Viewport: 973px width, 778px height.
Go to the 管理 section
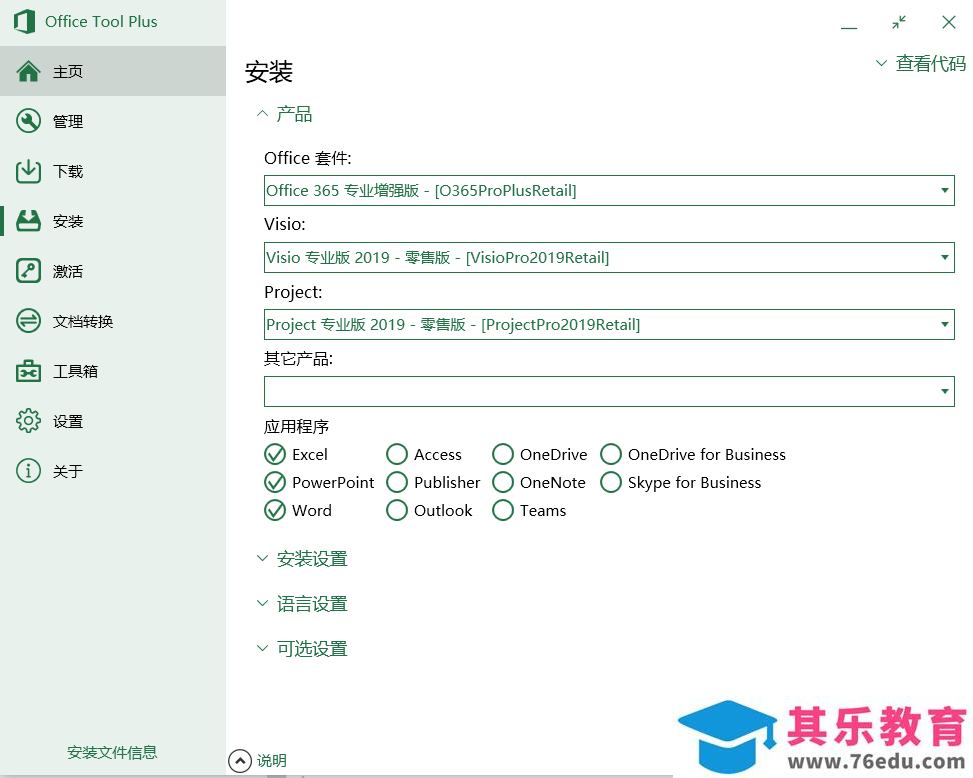click(x=113, y=121)
